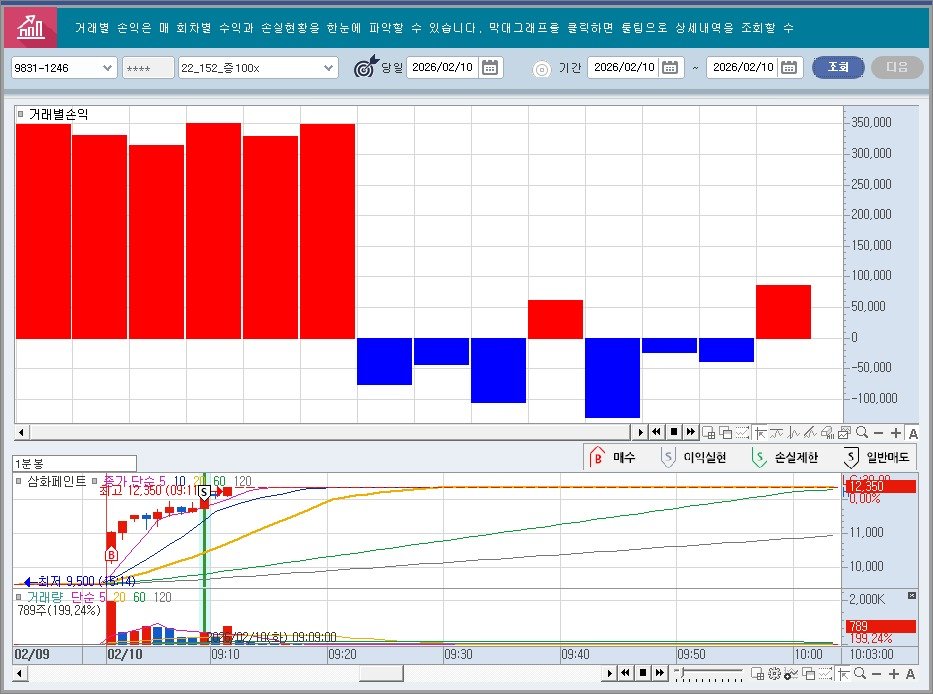Select the 당일 target radio option
Viewport: 933px width, 694px height.
tap(366, 68)
